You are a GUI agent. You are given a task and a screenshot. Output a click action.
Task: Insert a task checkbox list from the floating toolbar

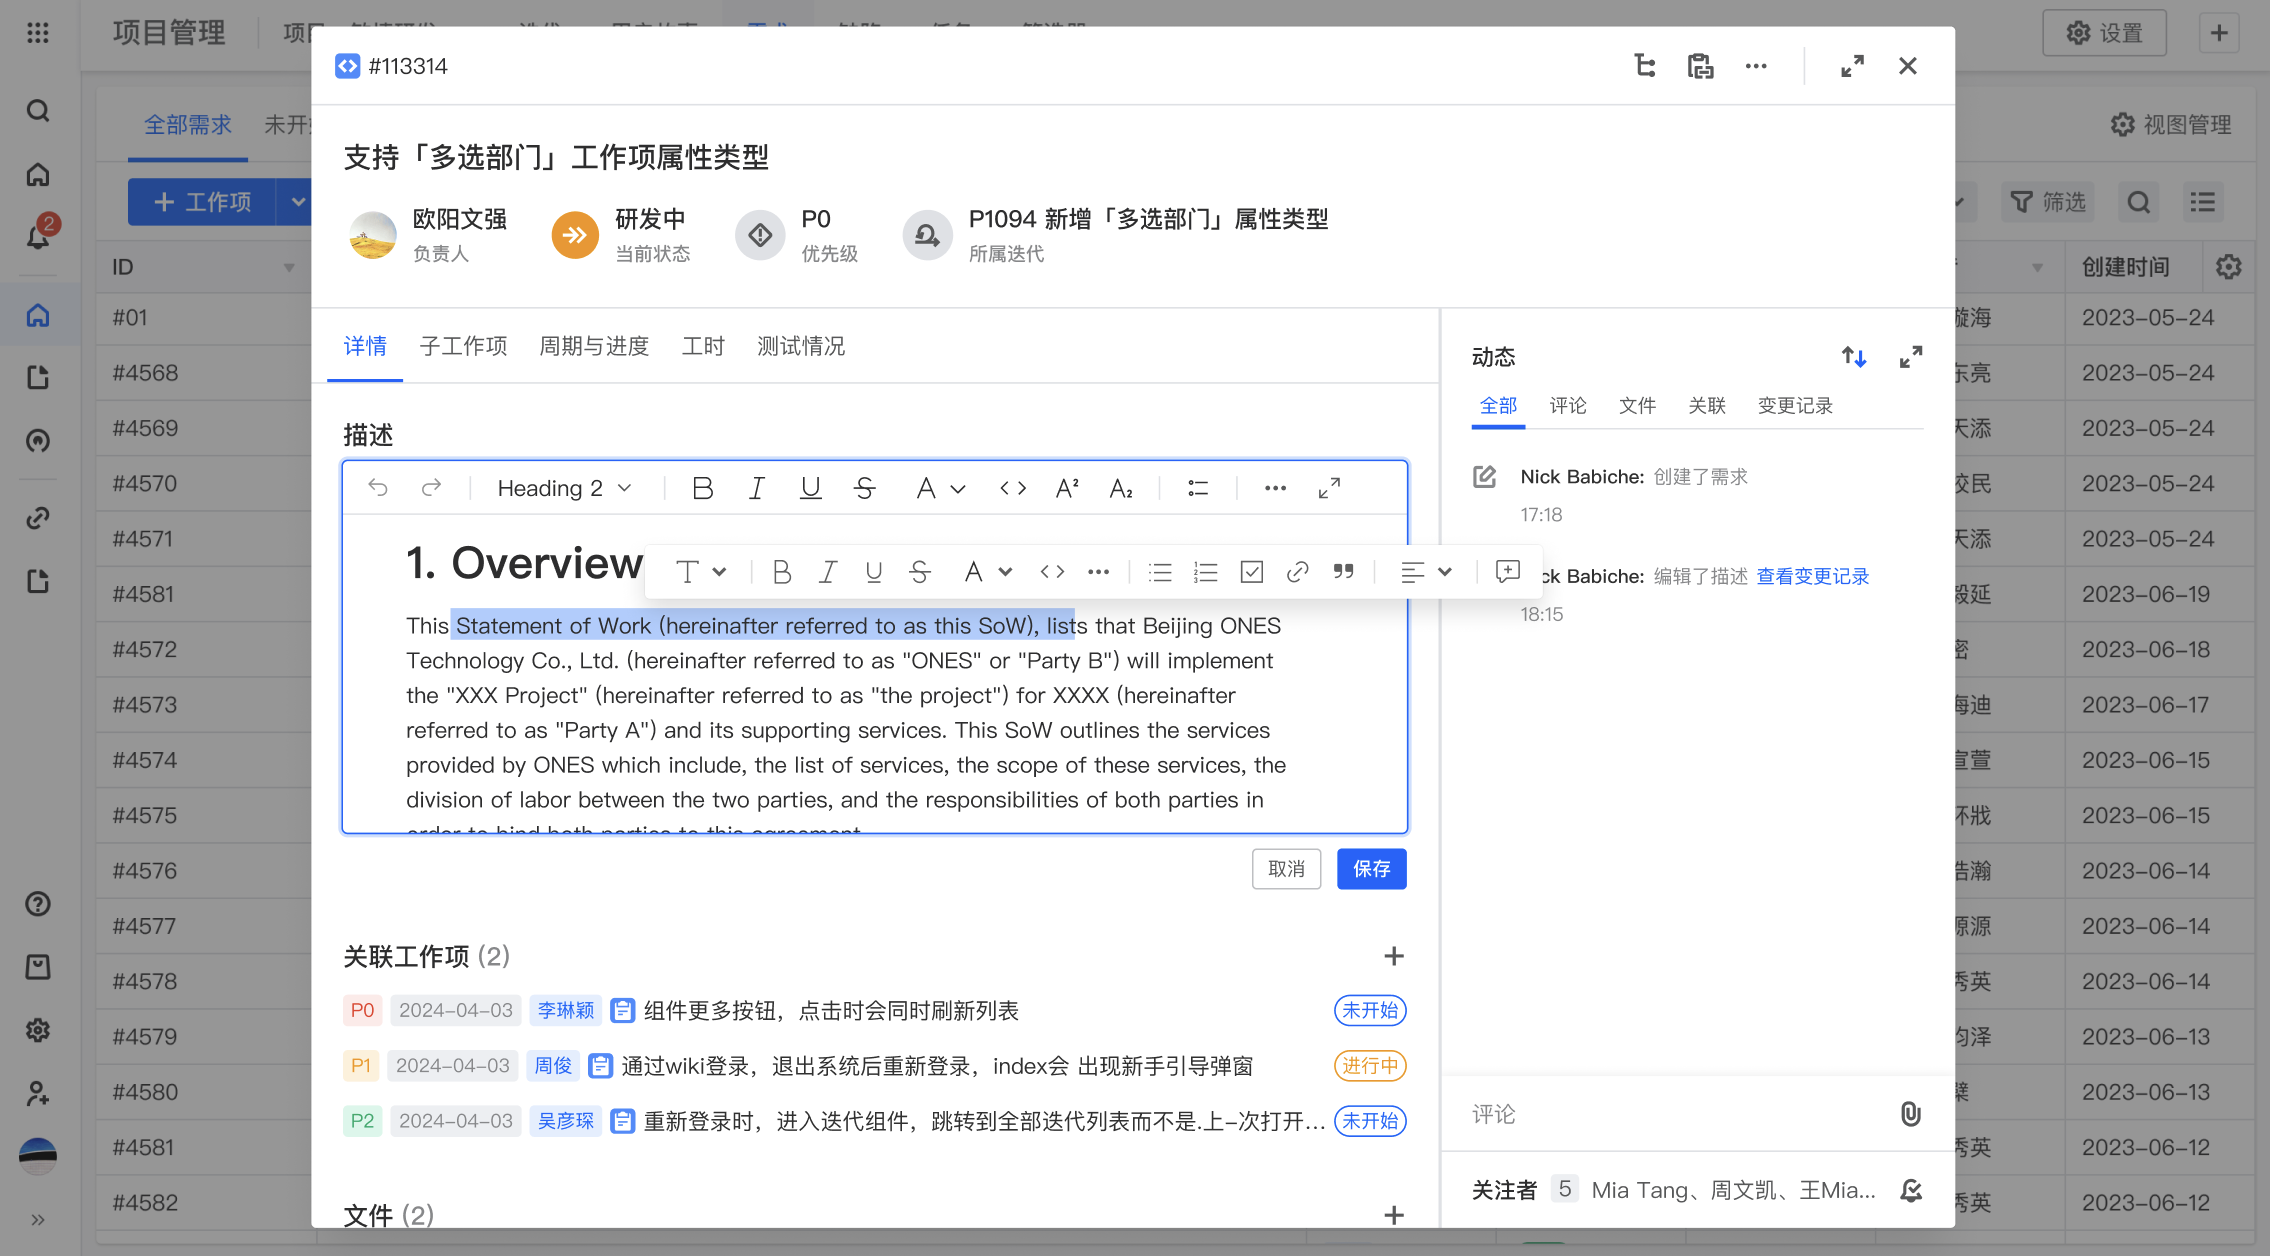pos(1250,571)
